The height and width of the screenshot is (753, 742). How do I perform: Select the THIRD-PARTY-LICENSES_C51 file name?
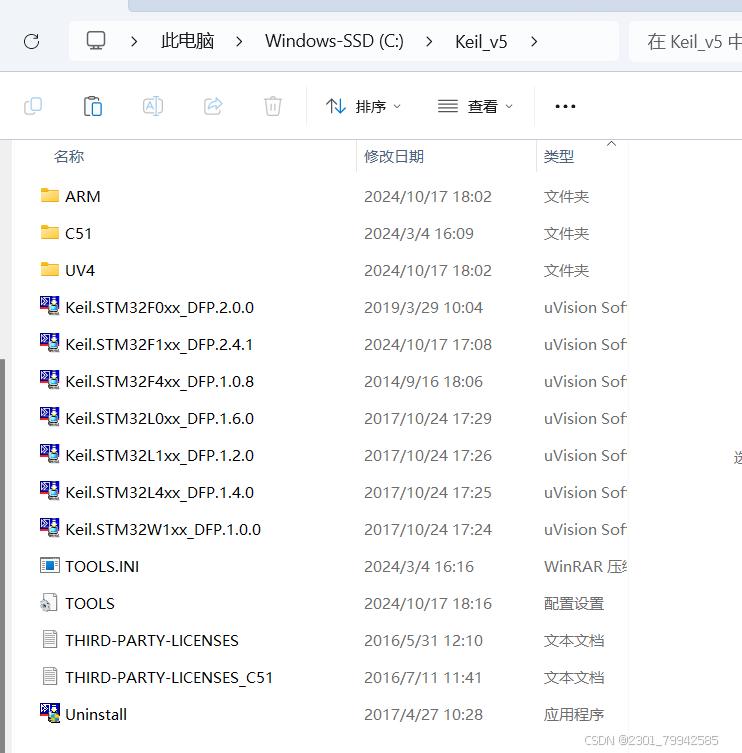coord(169,678)
